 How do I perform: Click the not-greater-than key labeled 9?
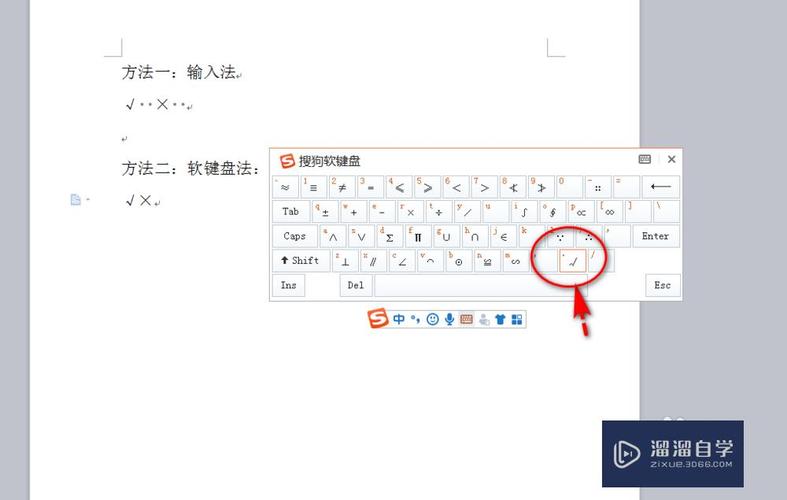click(x=542, y=187)
